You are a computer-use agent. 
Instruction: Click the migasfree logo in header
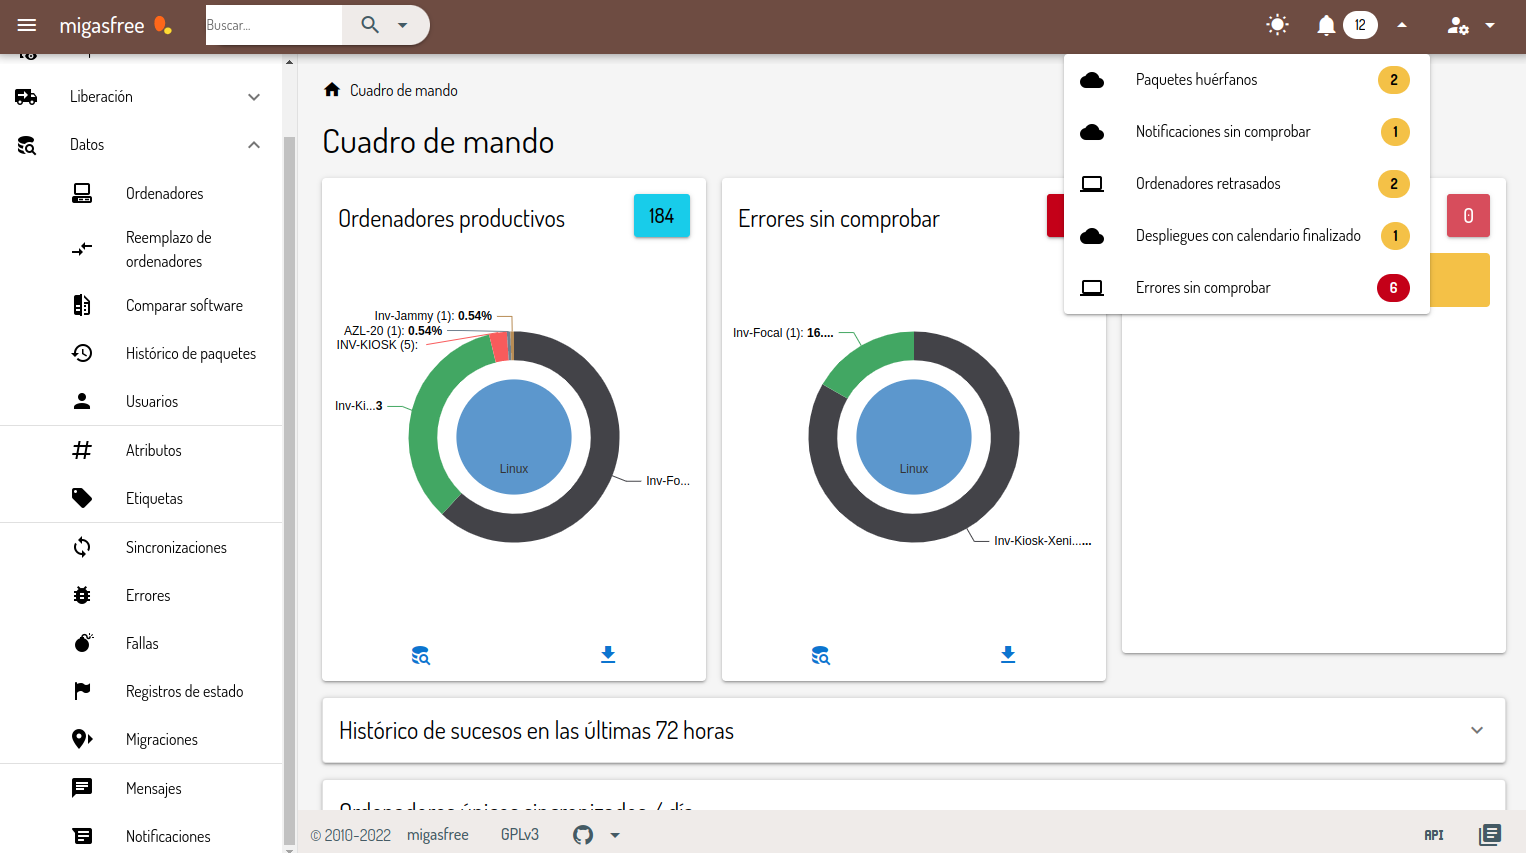pyautogui.click(x=115, y=25)
